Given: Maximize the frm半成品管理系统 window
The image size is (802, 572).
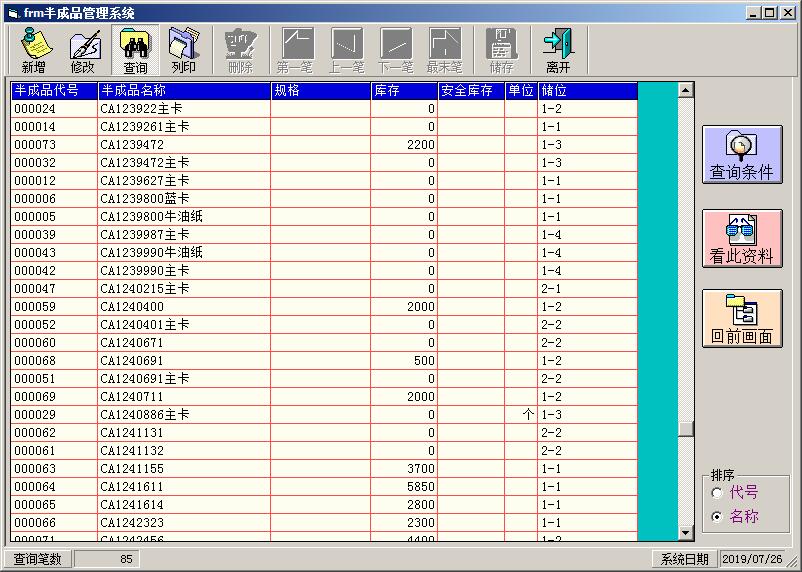Looking at the screenshot, I should [769, 13].
